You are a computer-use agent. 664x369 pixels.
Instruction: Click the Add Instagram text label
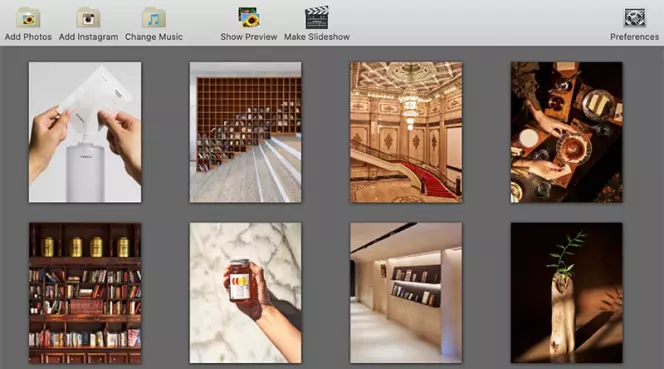click(89, 37)
